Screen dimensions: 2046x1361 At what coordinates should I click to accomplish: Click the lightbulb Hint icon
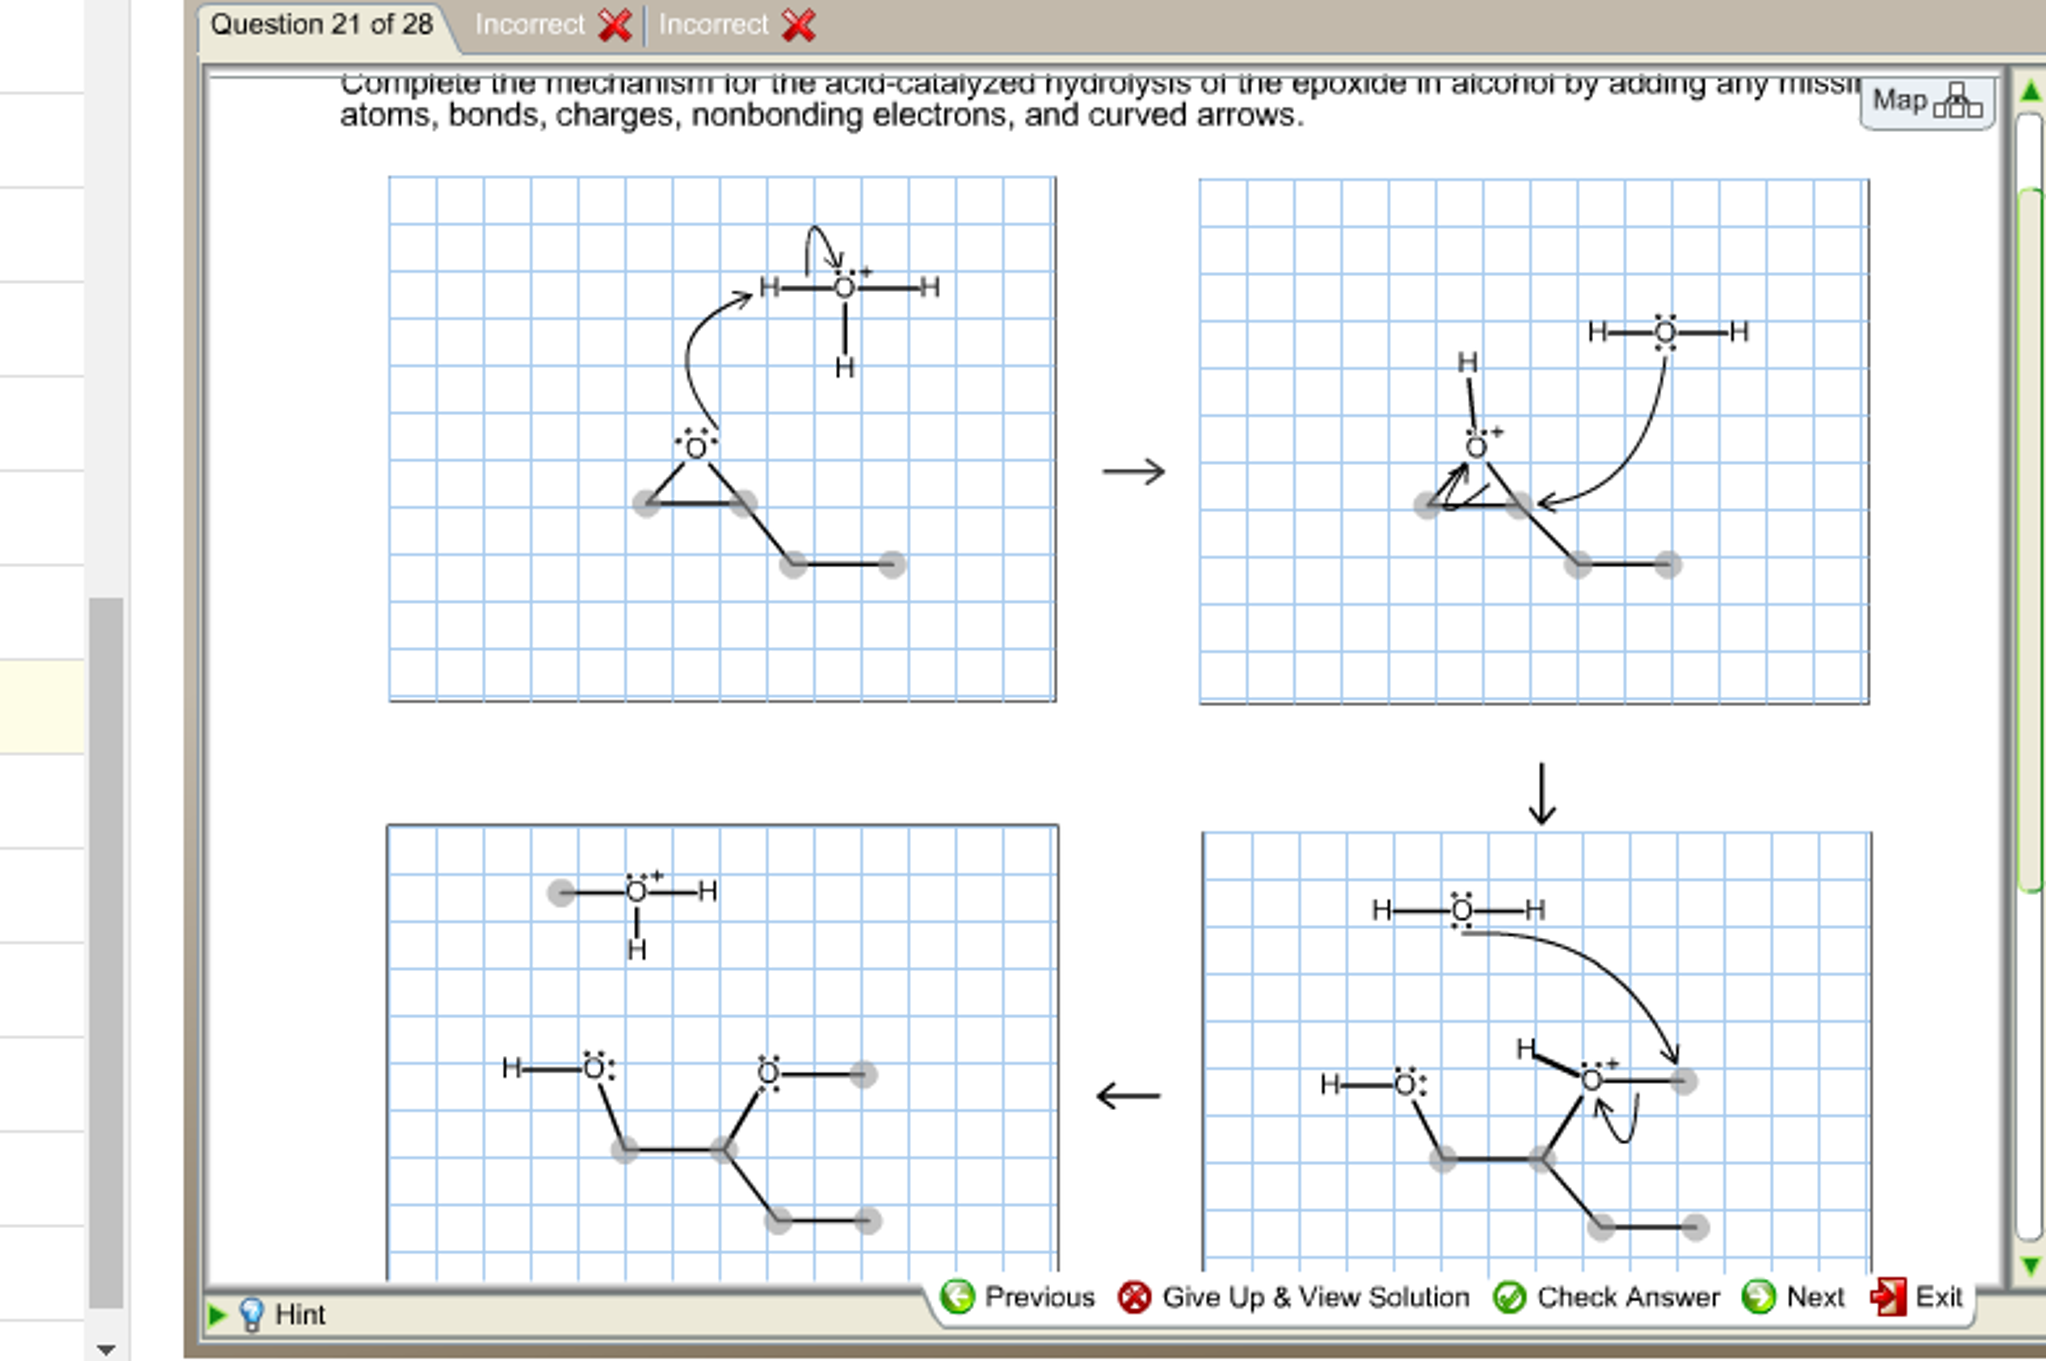pos(253,1314)
